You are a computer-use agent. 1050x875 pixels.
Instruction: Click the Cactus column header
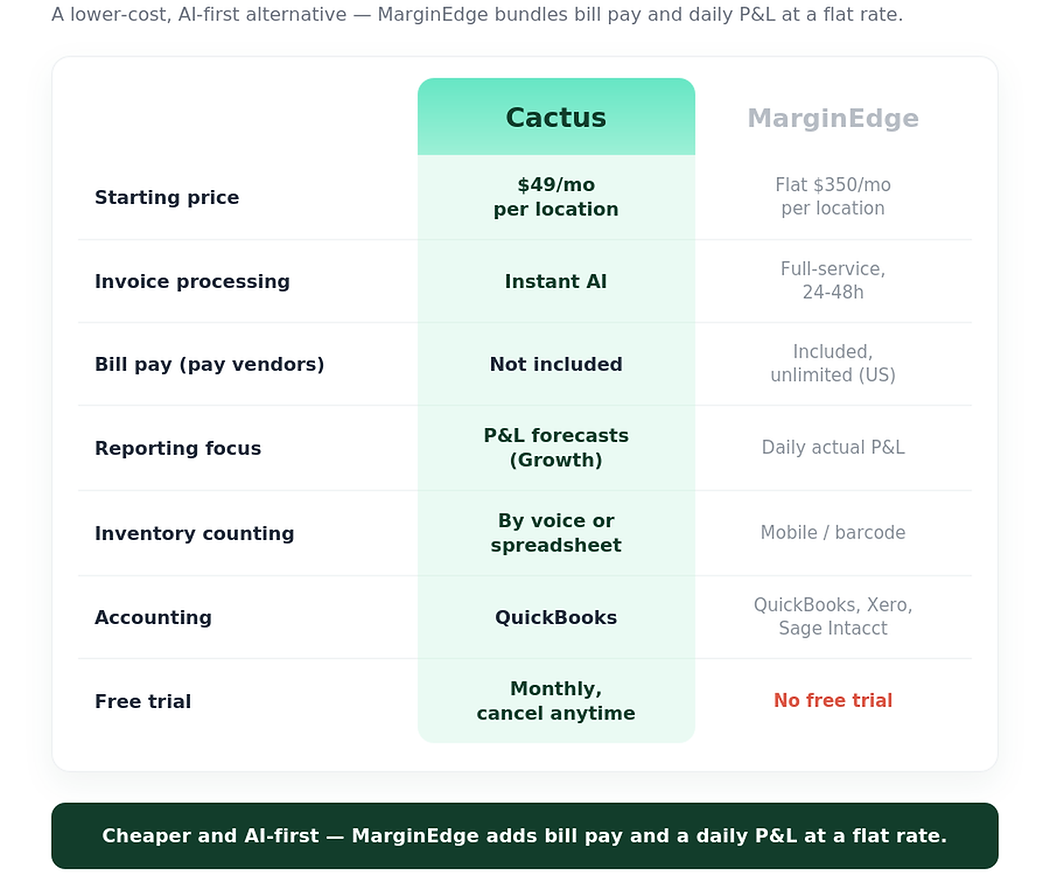556,117
